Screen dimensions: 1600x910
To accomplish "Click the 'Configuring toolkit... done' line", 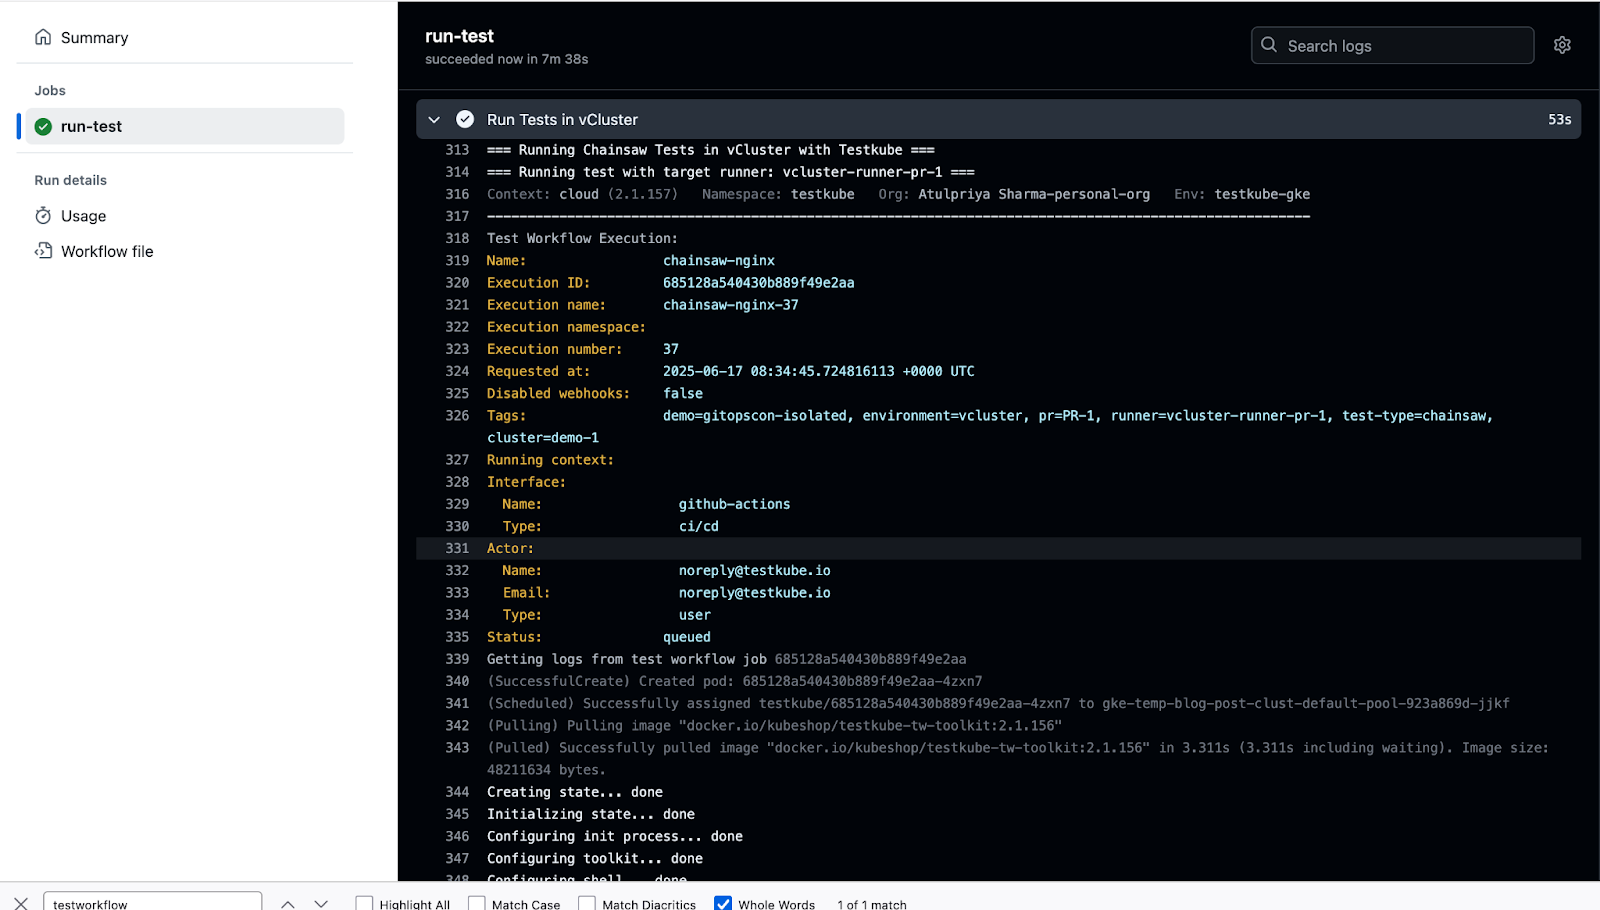I will (594, 858).
